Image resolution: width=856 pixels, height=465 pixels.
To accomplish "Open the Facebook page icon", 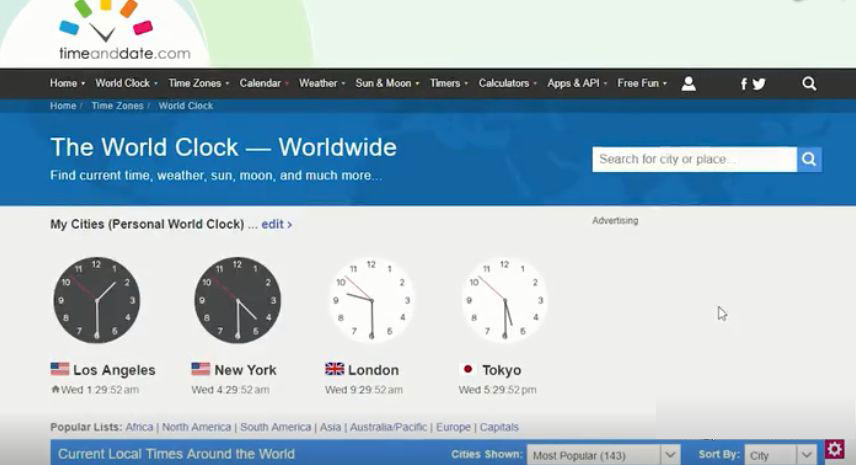I will [x=743, y=84].
